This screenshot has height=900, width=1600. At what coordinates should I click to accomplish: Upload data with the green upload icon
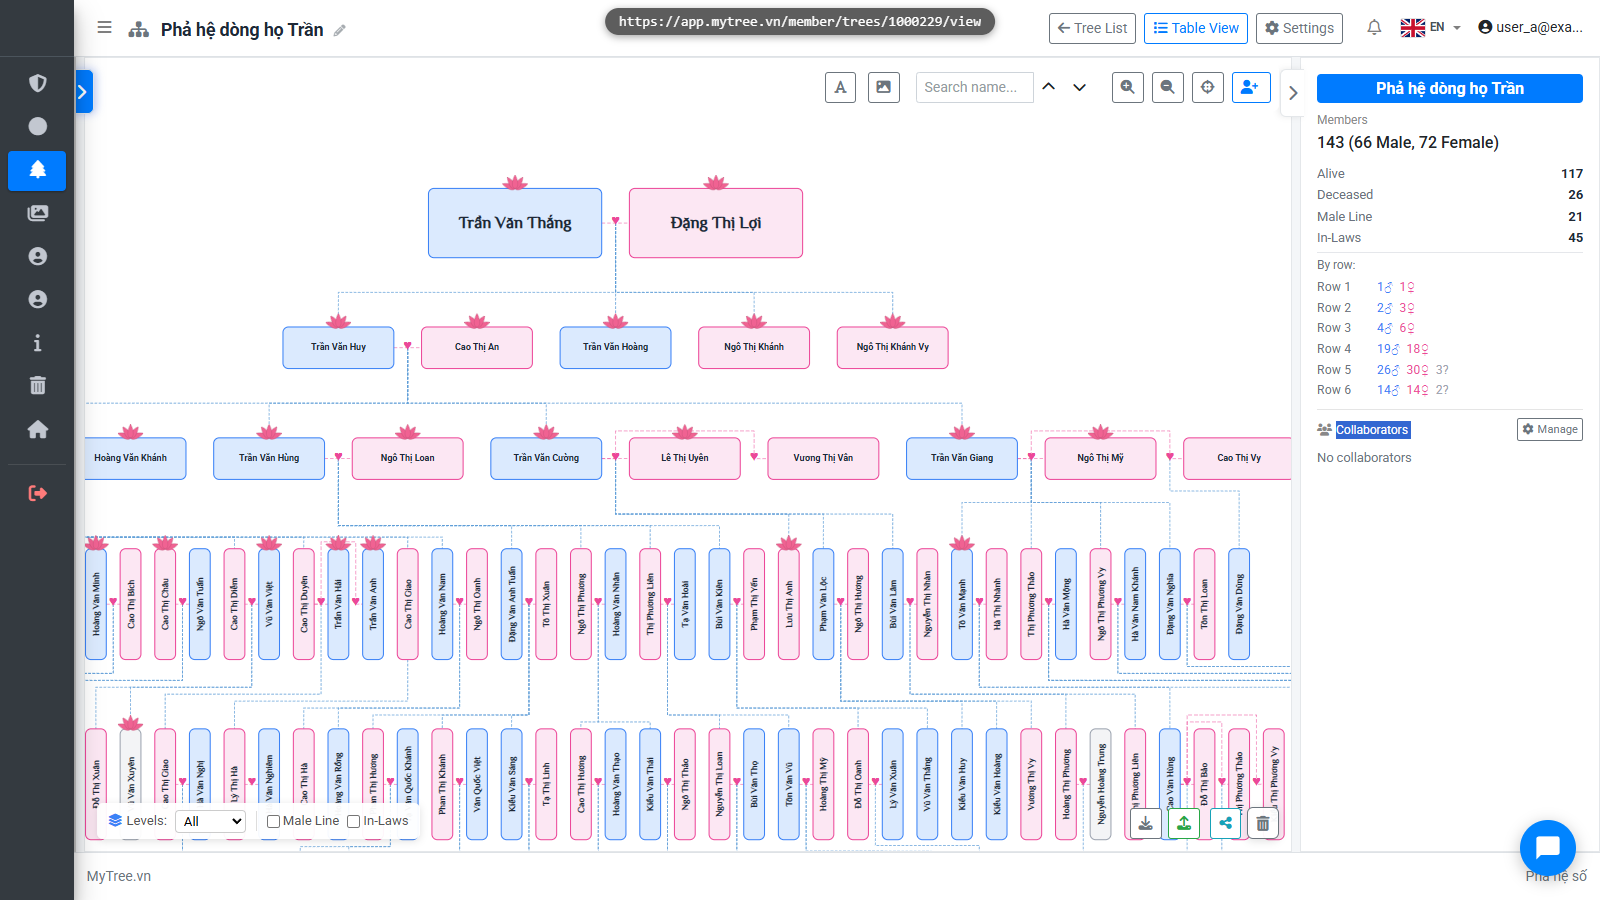tap(1184, 823)
